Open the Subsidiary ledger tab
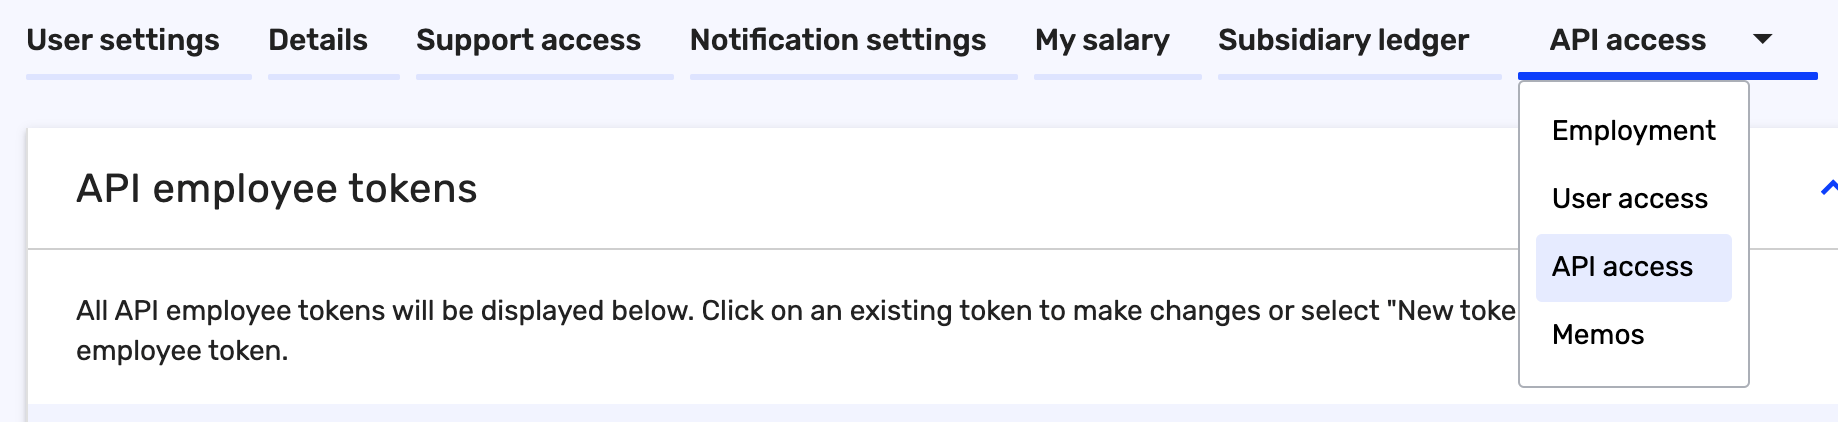The height and width of the screenshot is (422, 1838). pyautogui.click(x=1343, y=40)
